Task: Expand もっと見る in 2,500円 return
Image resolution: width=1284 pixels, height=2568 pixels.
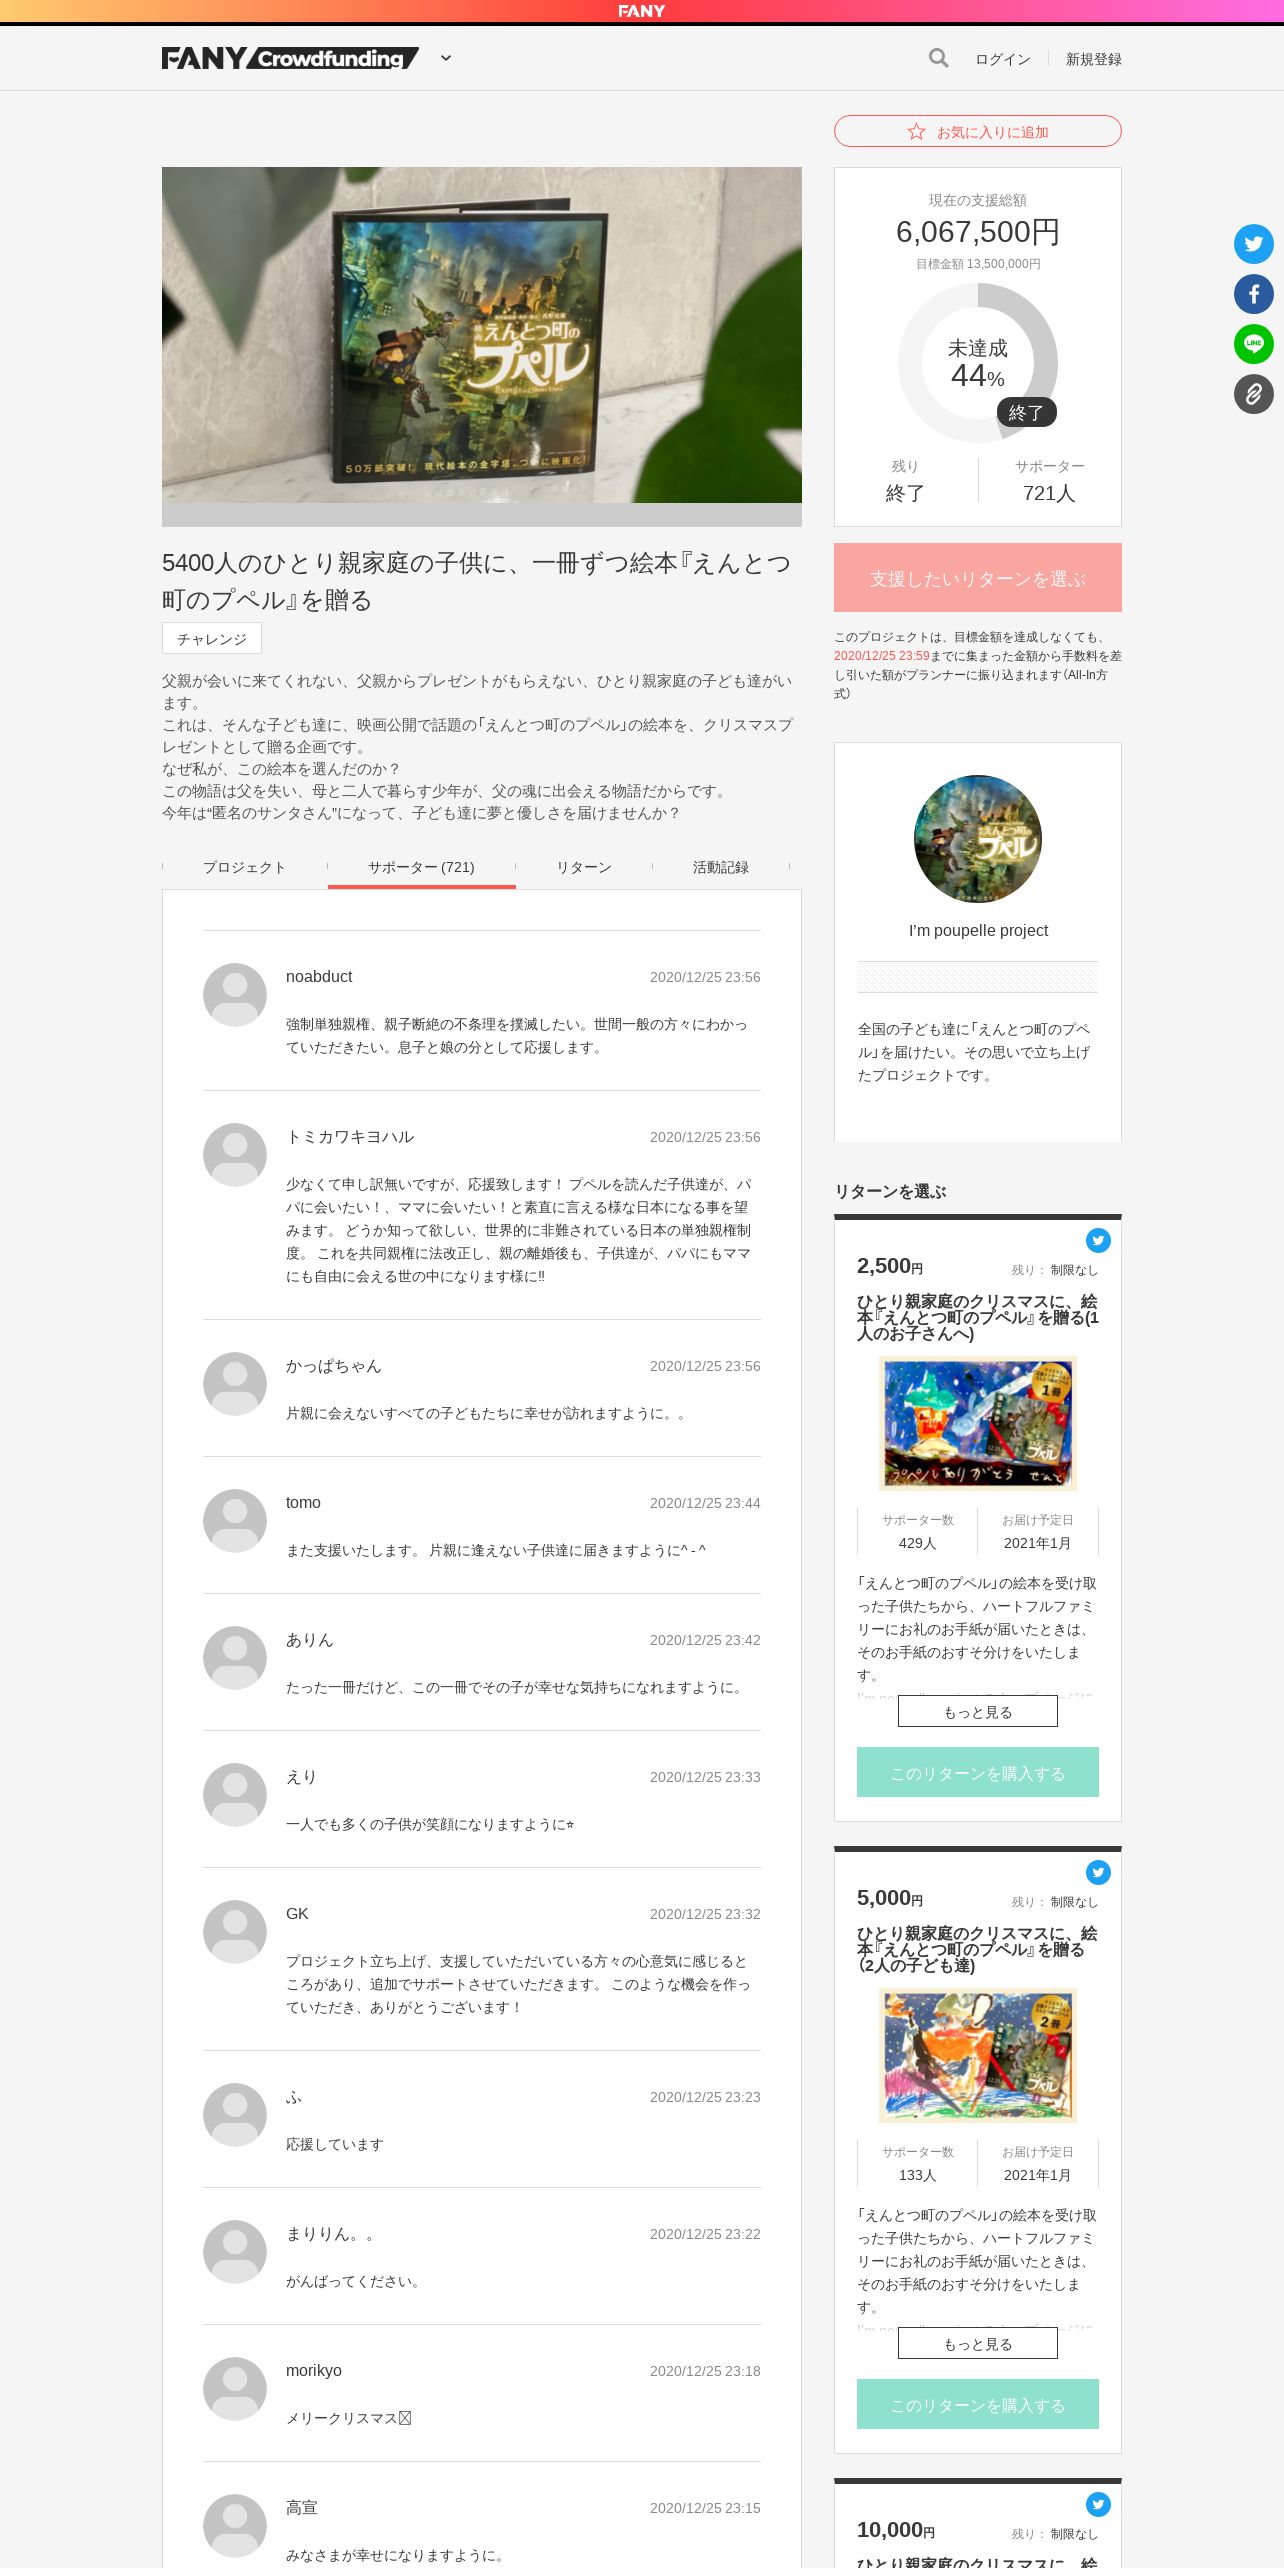Action: (978, 1711)
